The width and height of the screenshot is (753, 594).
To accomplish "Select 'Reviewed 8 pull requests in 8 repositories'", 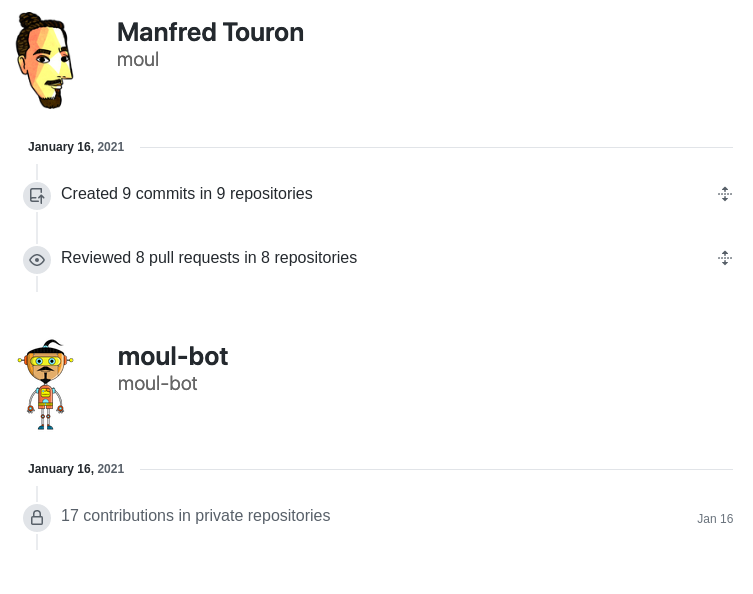I will tap(208, 258).
